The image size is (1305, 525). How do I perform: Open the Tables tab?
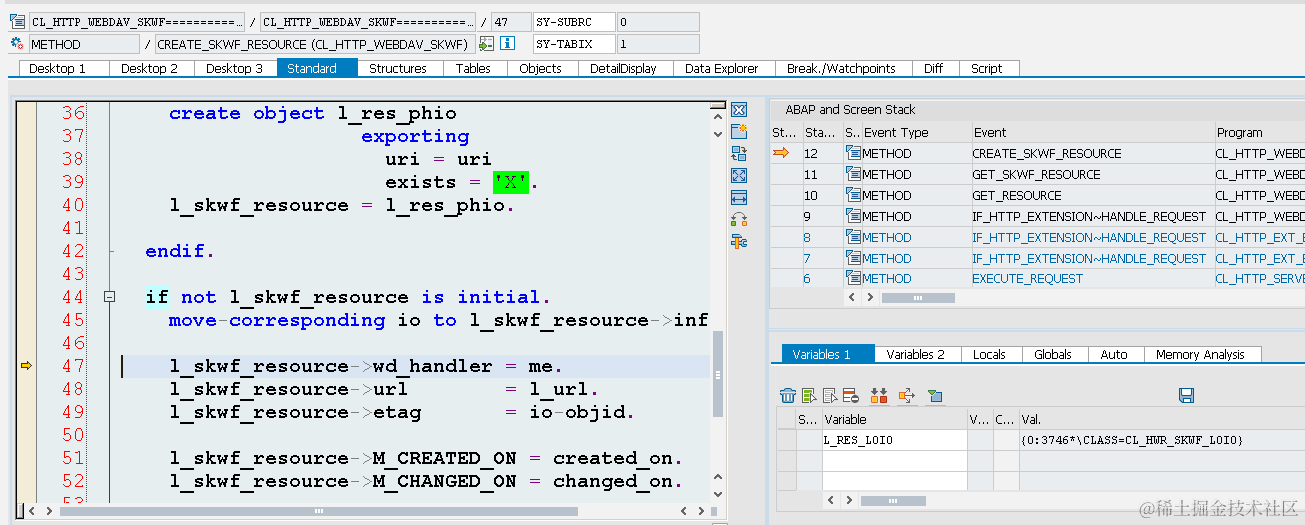(473, 68)
